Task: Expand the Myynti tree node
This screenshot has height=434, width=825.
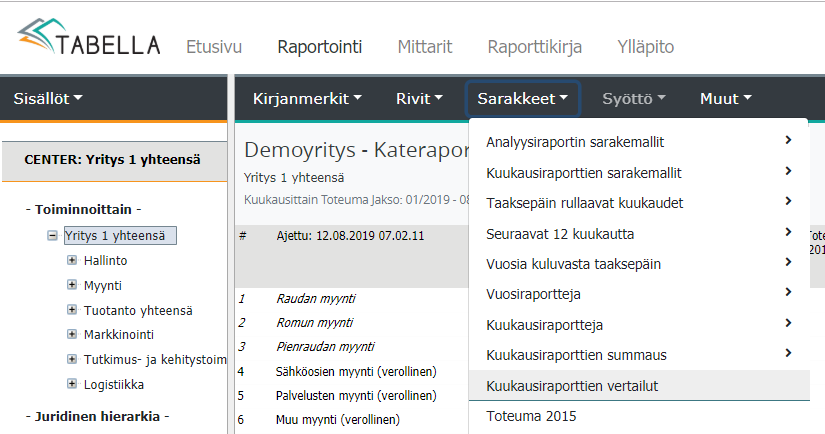Action: tap(72, 285)
